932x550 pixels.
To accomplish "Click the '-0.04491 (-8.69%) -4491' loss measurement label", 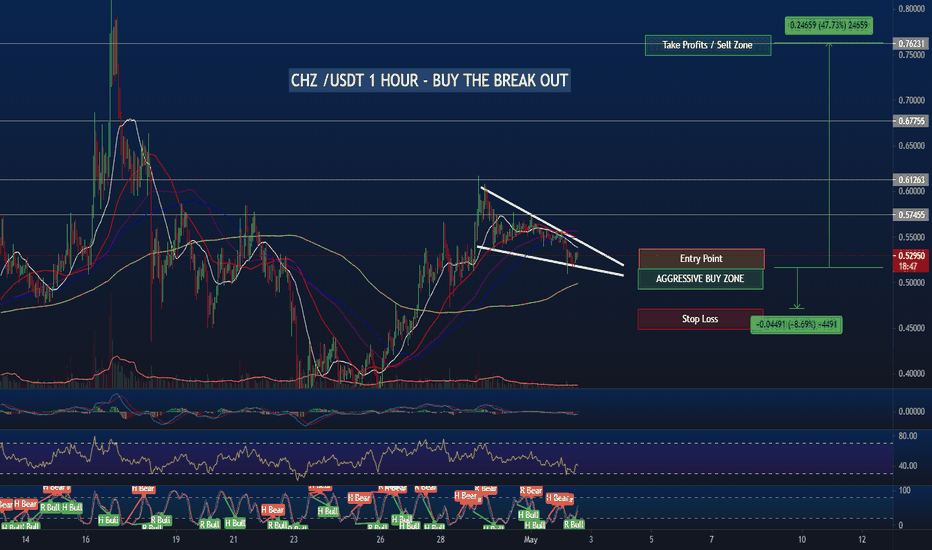I will click(x=796, y=325).
